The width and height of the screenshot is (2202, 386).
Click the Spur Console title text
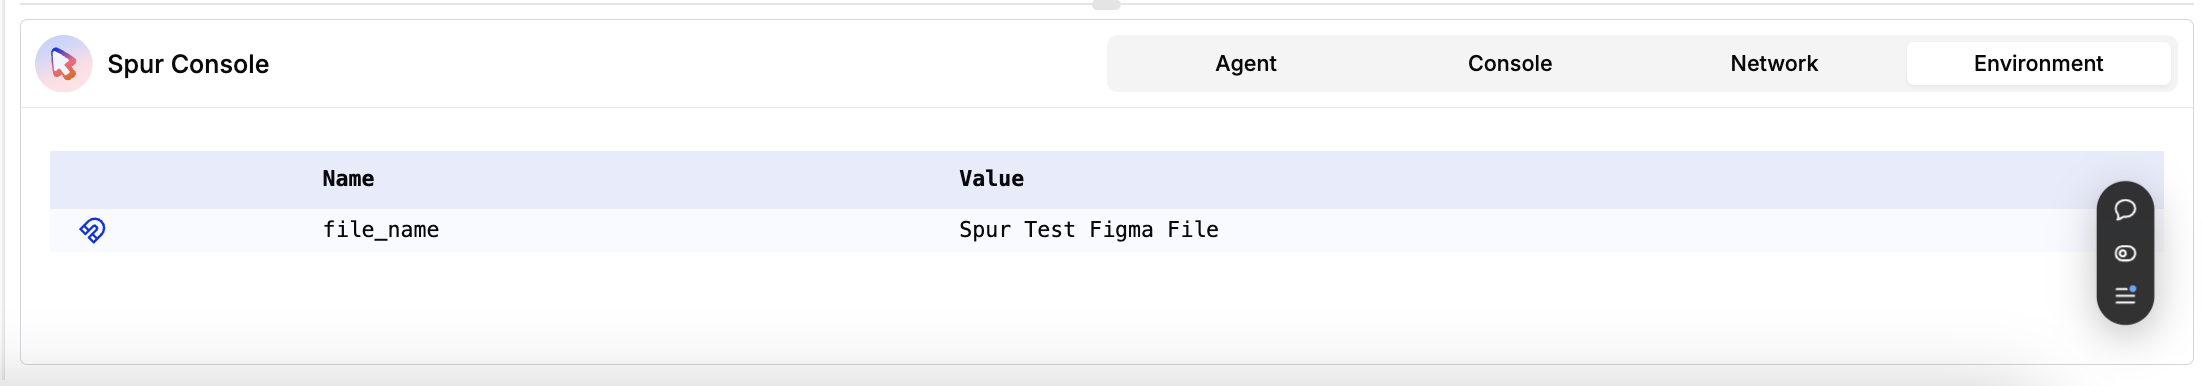188,64
